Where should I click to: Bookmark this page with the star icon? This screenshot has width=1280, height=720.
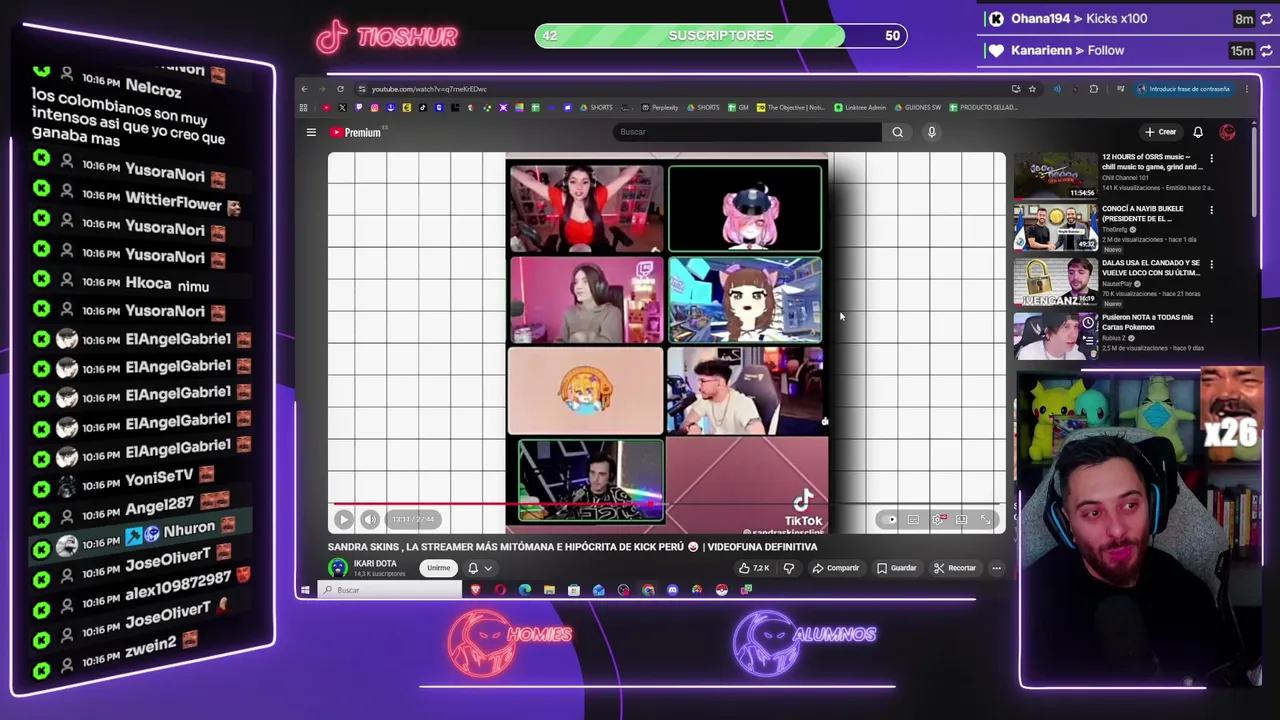1032,89
